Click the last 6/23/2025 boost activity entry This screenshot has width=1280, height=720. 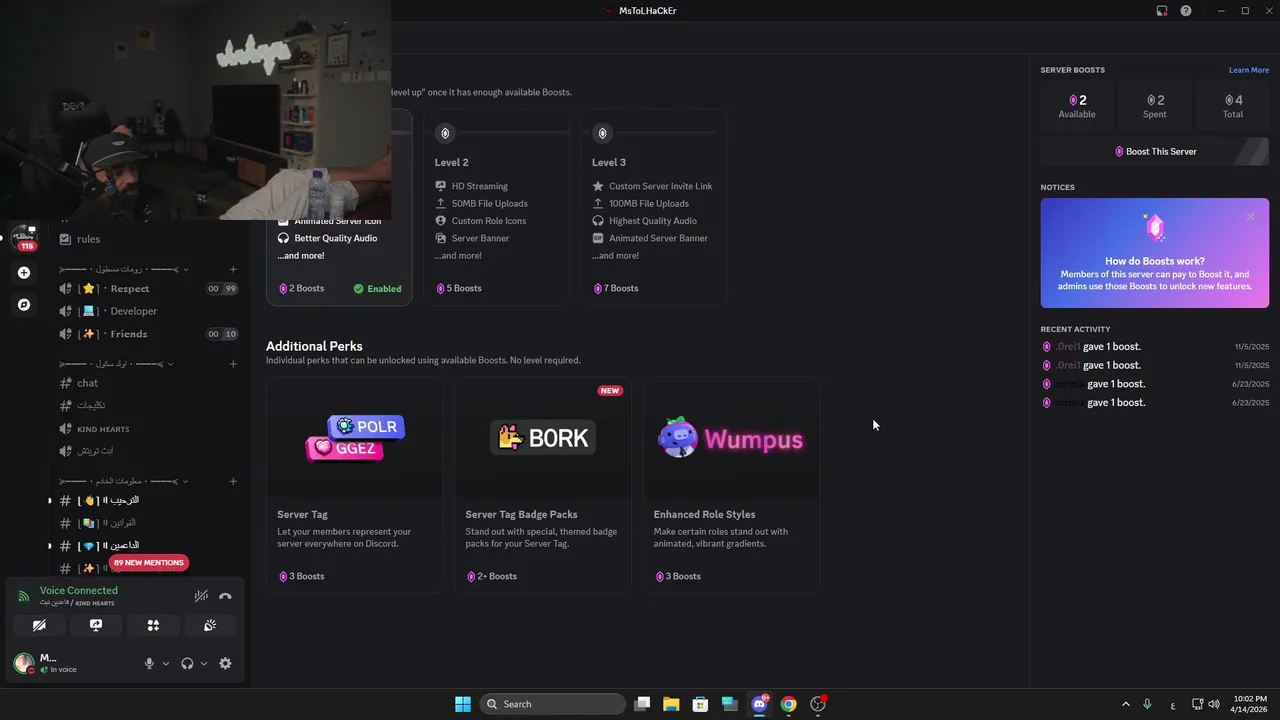[1155, 403]
